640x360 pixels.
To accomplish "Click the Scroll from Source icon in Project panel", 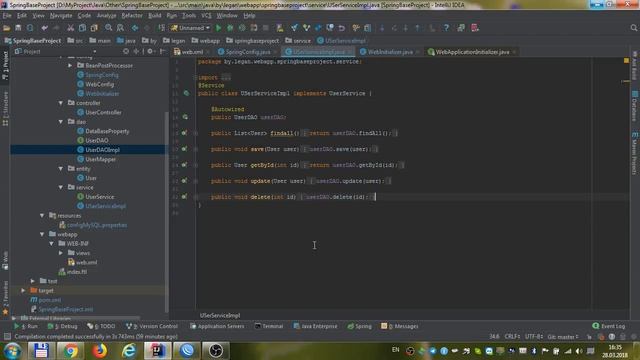I will 126,51.
